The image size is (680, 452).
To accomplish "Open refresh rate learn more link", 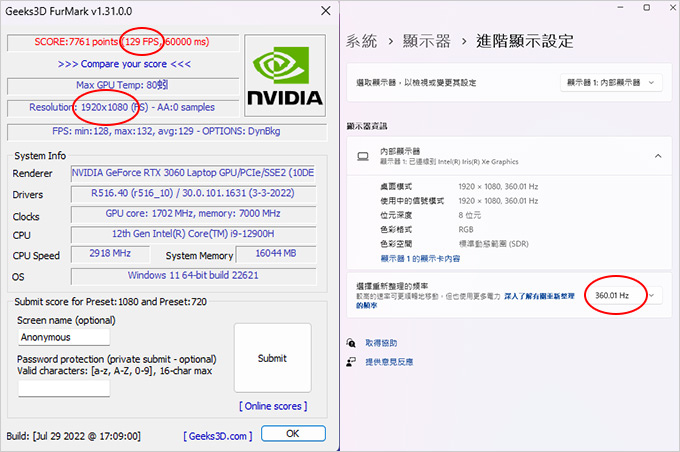I will (x=465, y=301).
